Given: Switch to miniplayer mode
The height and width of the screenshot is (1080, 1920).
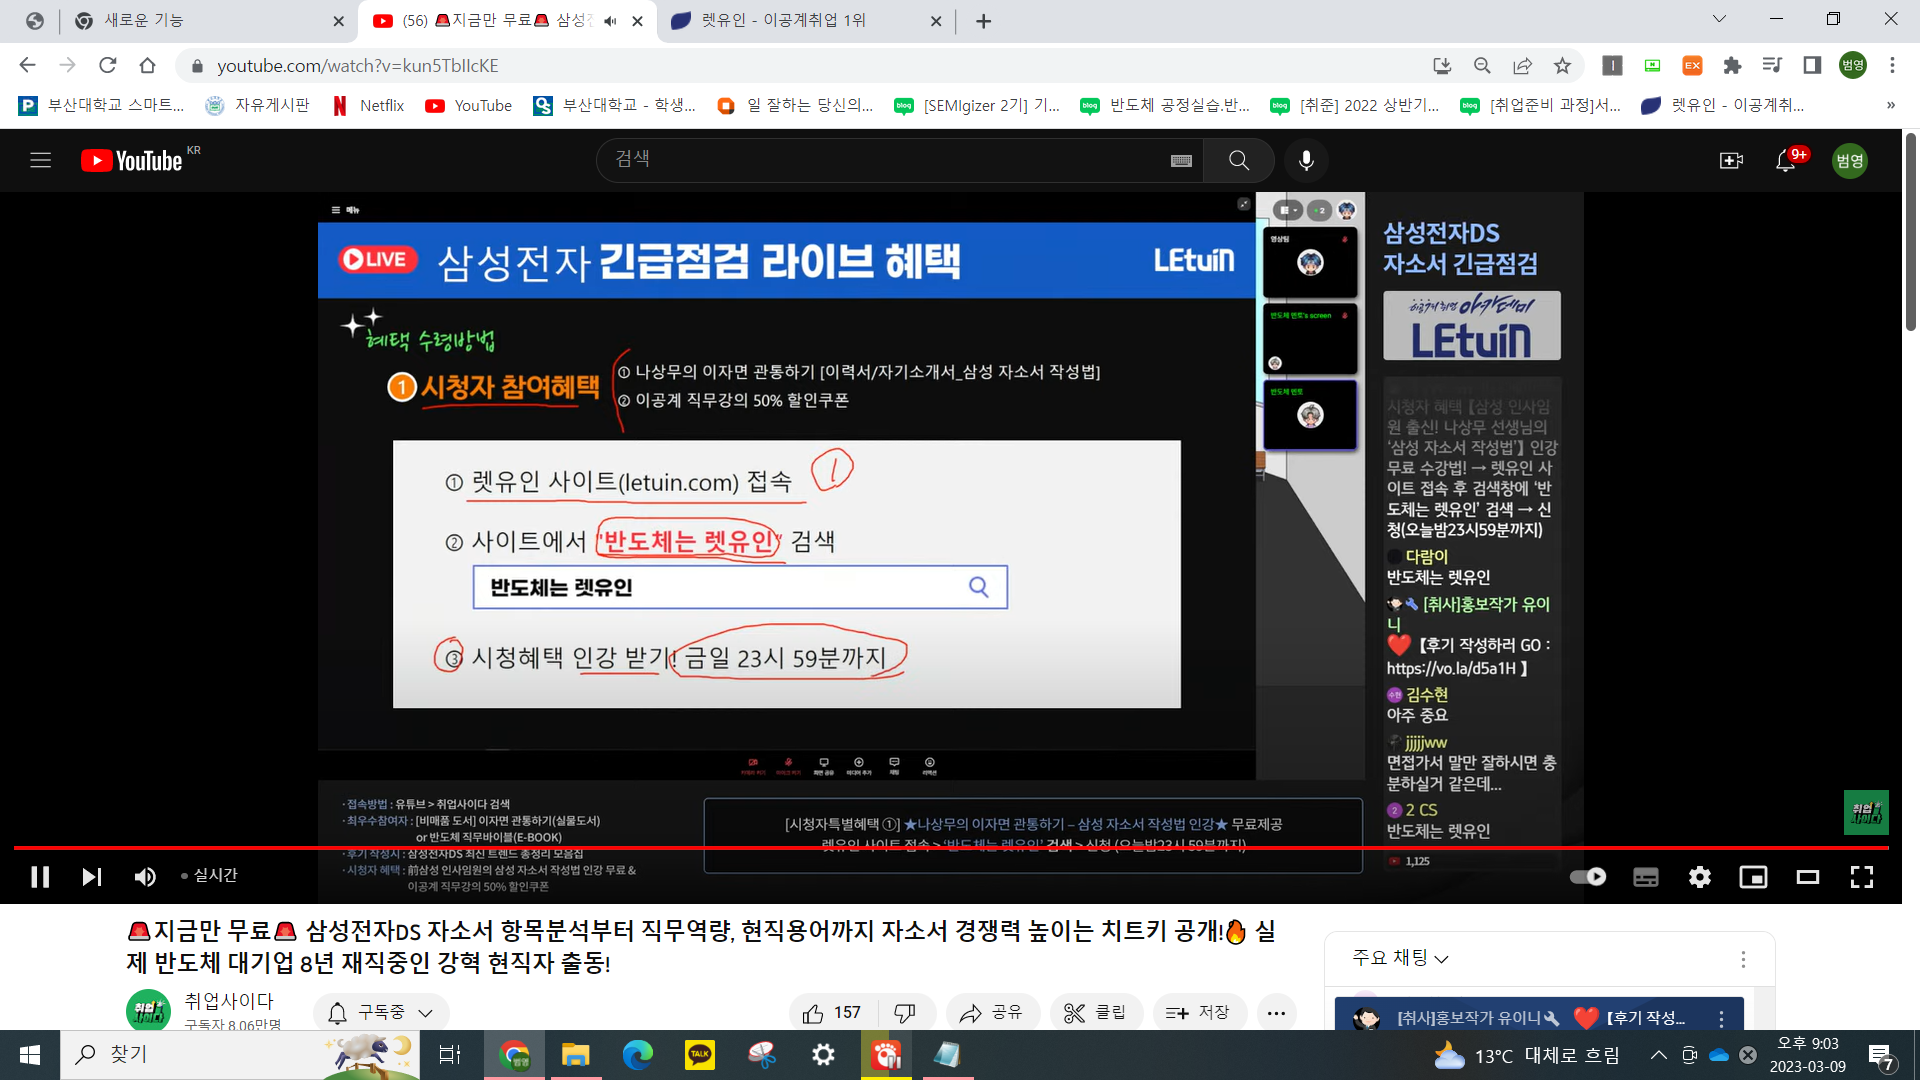Looking at the screenshot, I should tap(1753, 877).
